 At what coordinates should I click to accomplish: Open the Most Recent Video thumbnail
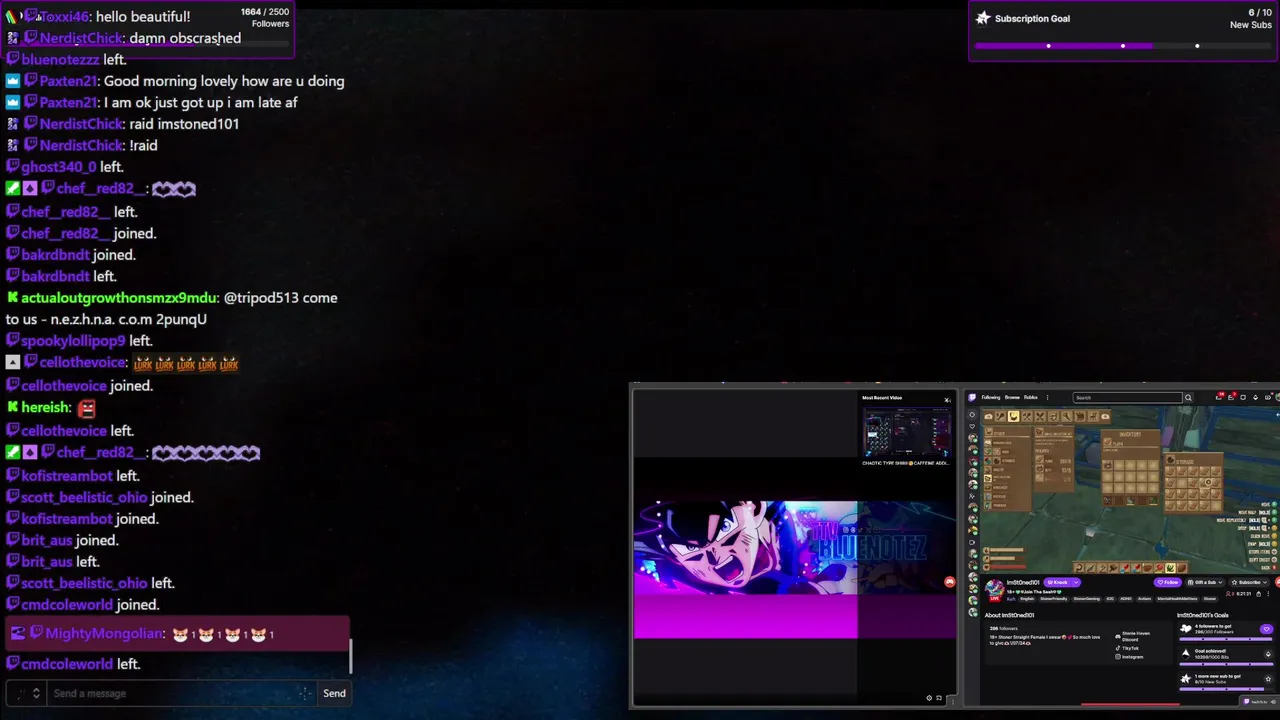(x=907, y=432)
